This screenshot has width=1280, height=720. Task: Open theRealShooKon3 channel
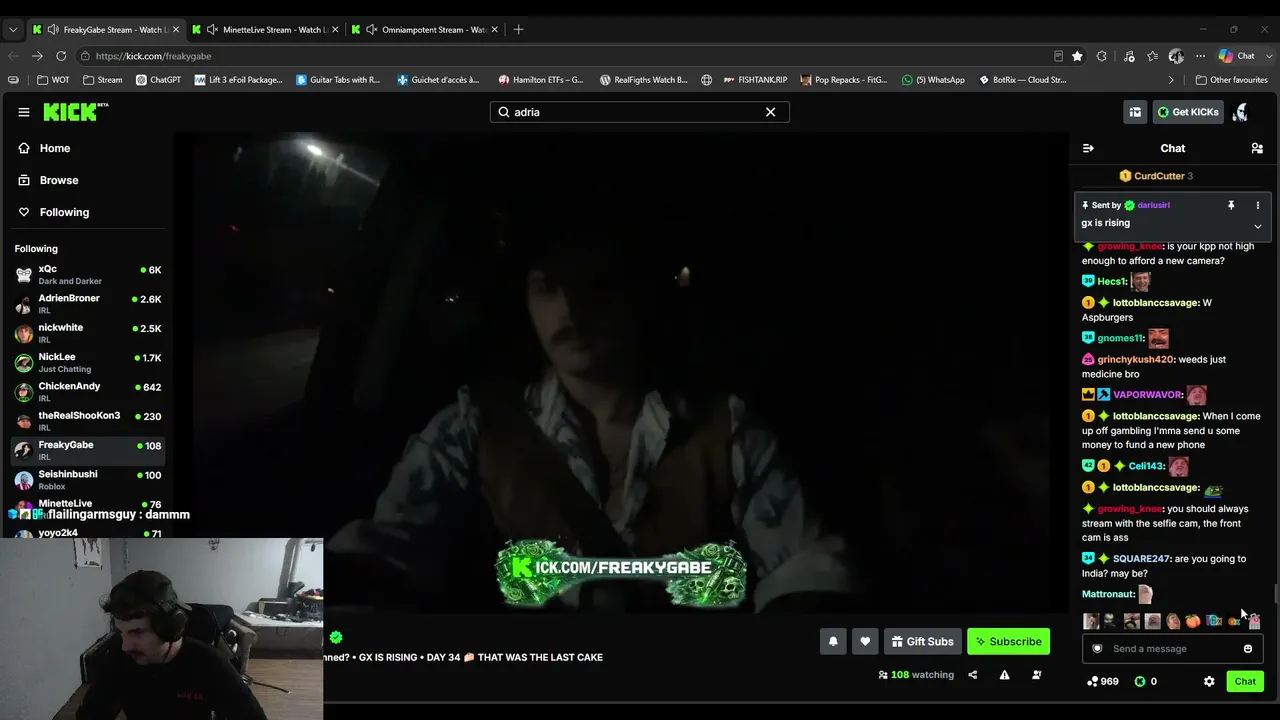(88, 421)
